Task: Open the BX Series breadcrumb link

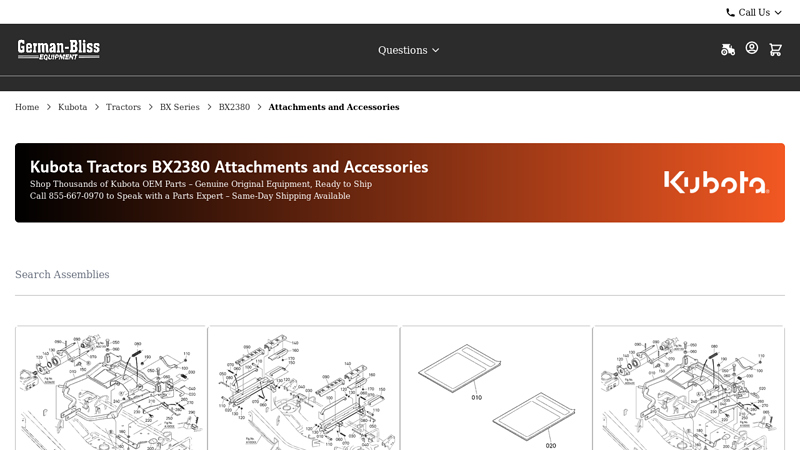Action: tap(180, 107)
